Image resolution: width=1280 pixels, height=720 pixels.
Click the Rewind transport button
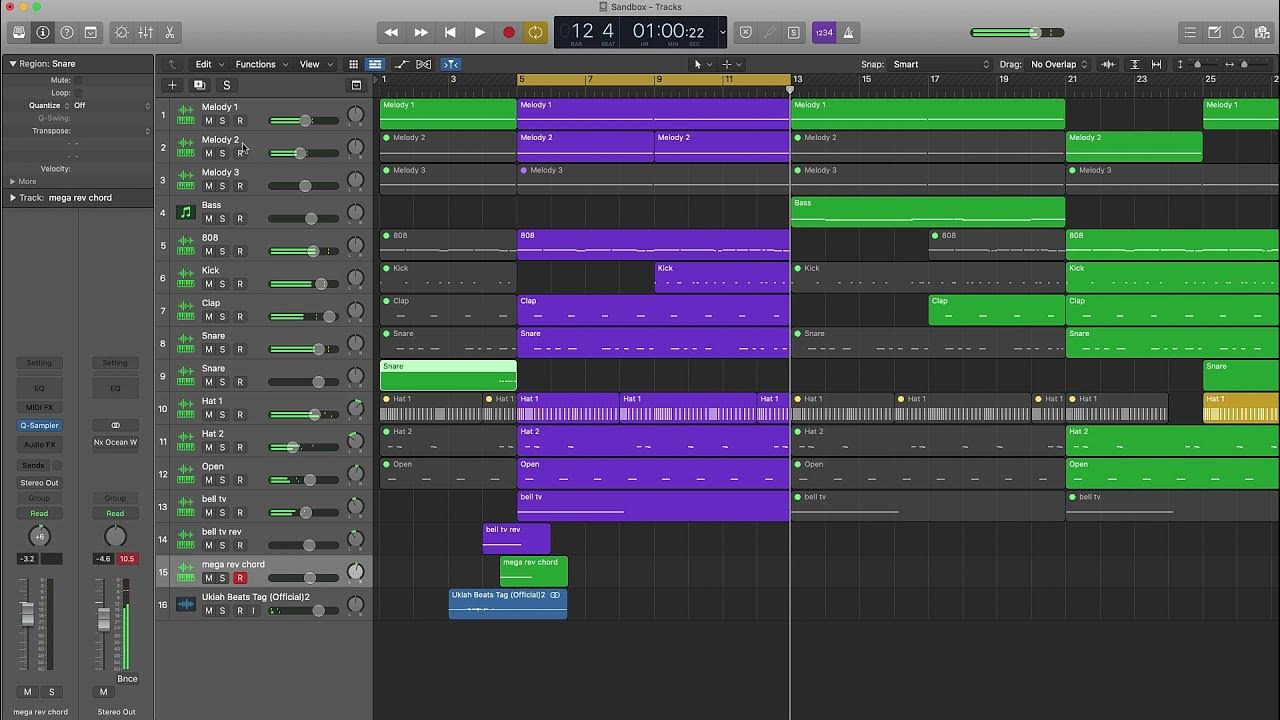[391, 32]
